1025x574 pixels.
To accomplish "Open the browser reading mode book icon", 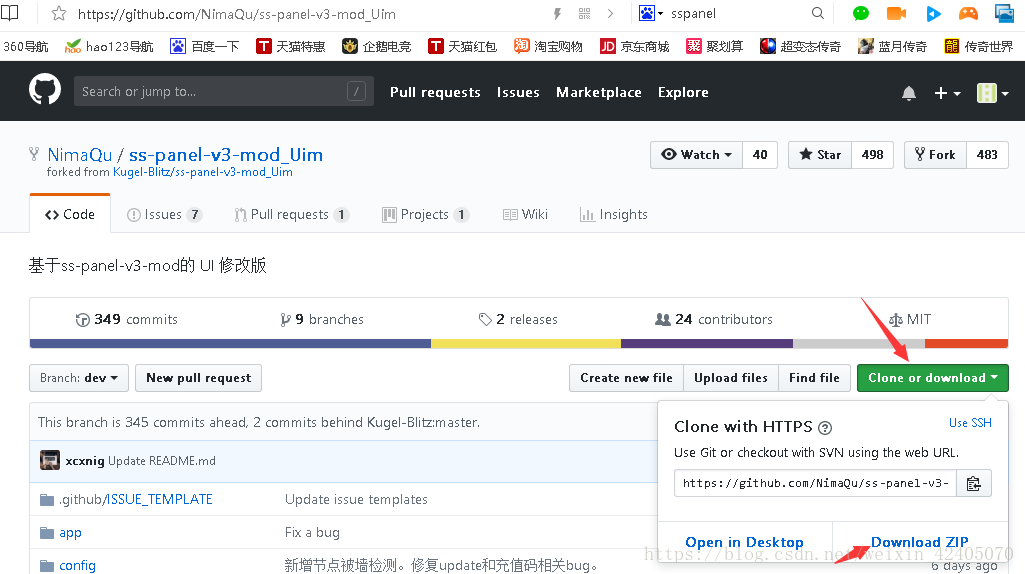I will coord(10,13).
